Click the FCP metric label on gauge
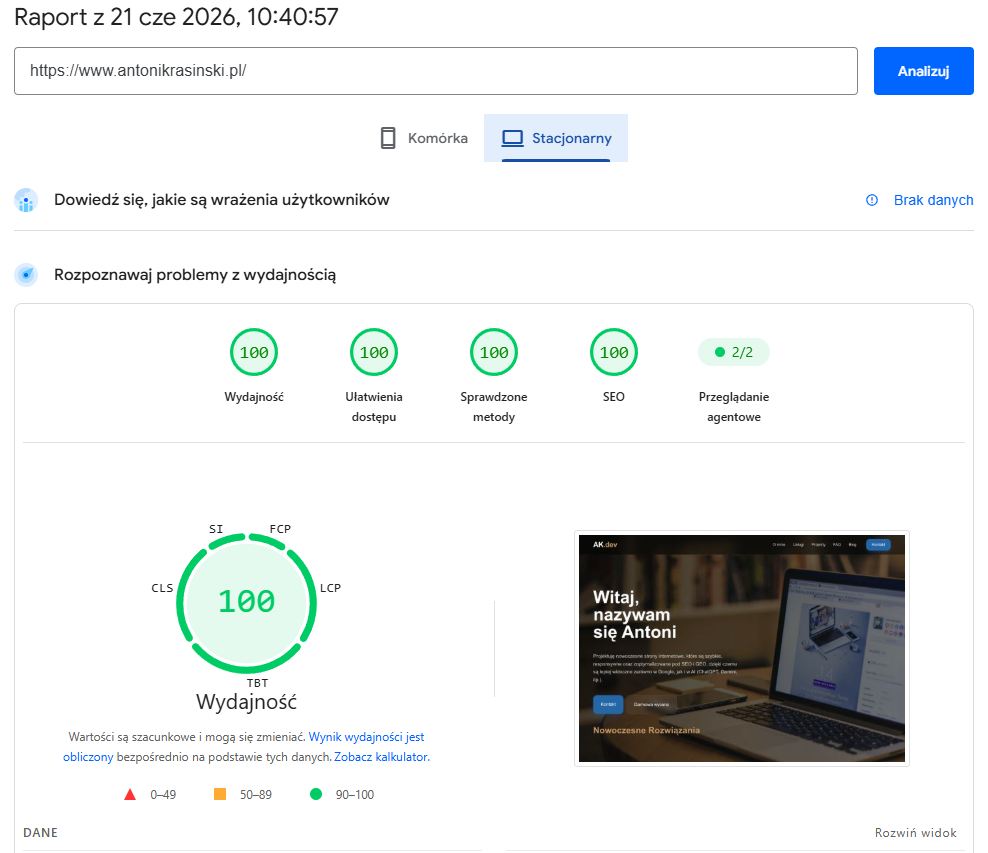 [280, 529]
